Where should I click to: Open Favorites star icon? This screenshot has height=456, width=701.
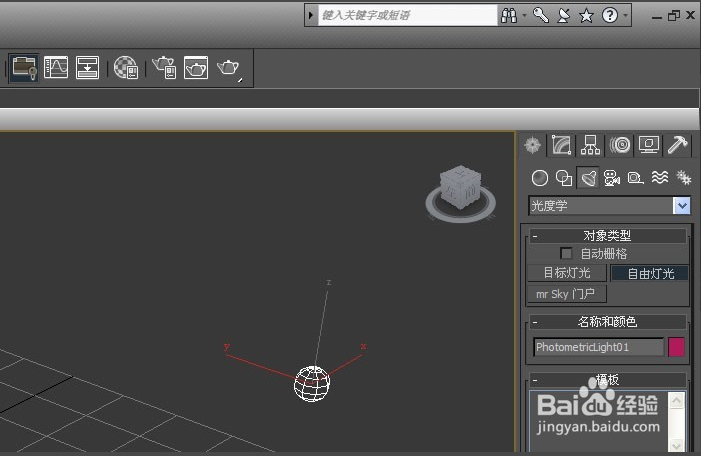(x=586, y=16)
